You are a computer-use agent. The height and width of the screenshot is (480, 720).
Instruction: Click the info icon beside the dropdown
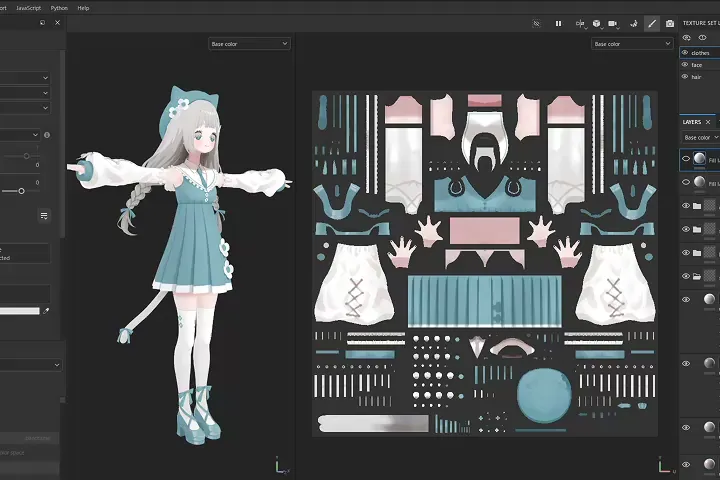click(47, 135)
